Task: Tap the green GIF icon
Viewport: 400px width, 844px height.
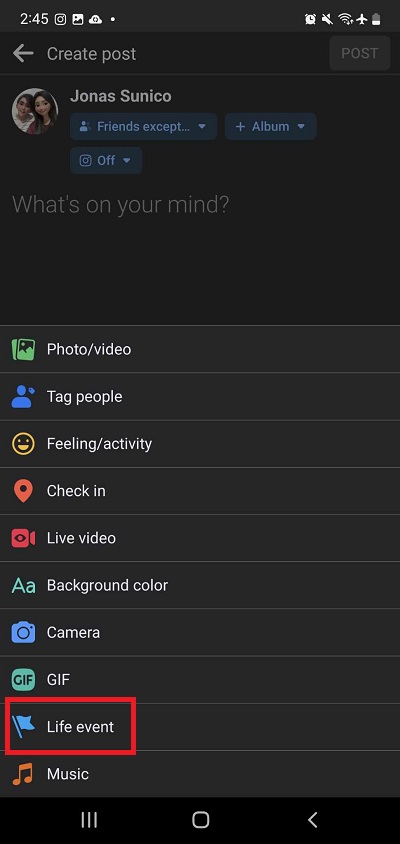Action: tap(23, 679)
